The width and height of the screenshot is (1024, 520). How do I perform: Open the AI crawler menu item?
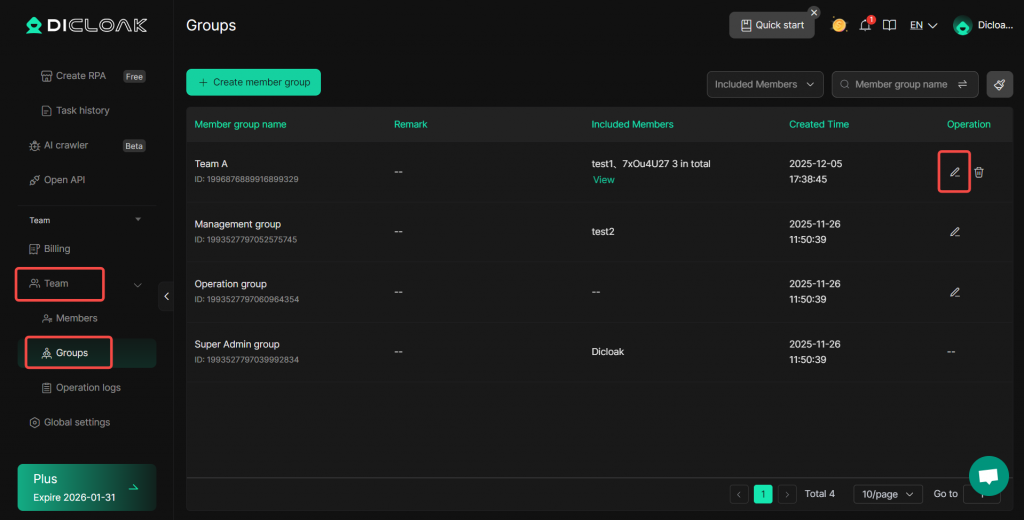tap(66, 145)
